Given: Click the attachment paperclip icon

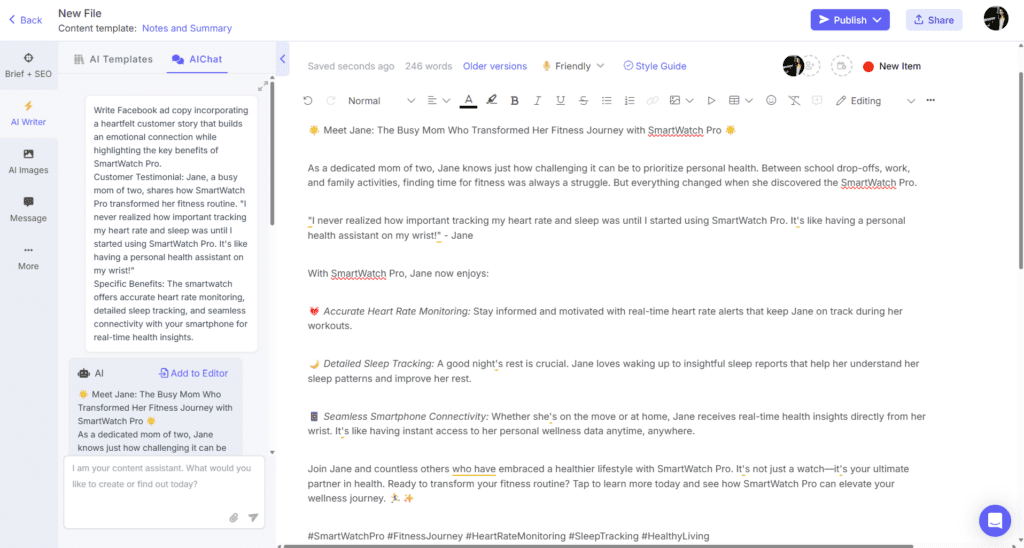Looking at the screenshot, I should [234, 517].
